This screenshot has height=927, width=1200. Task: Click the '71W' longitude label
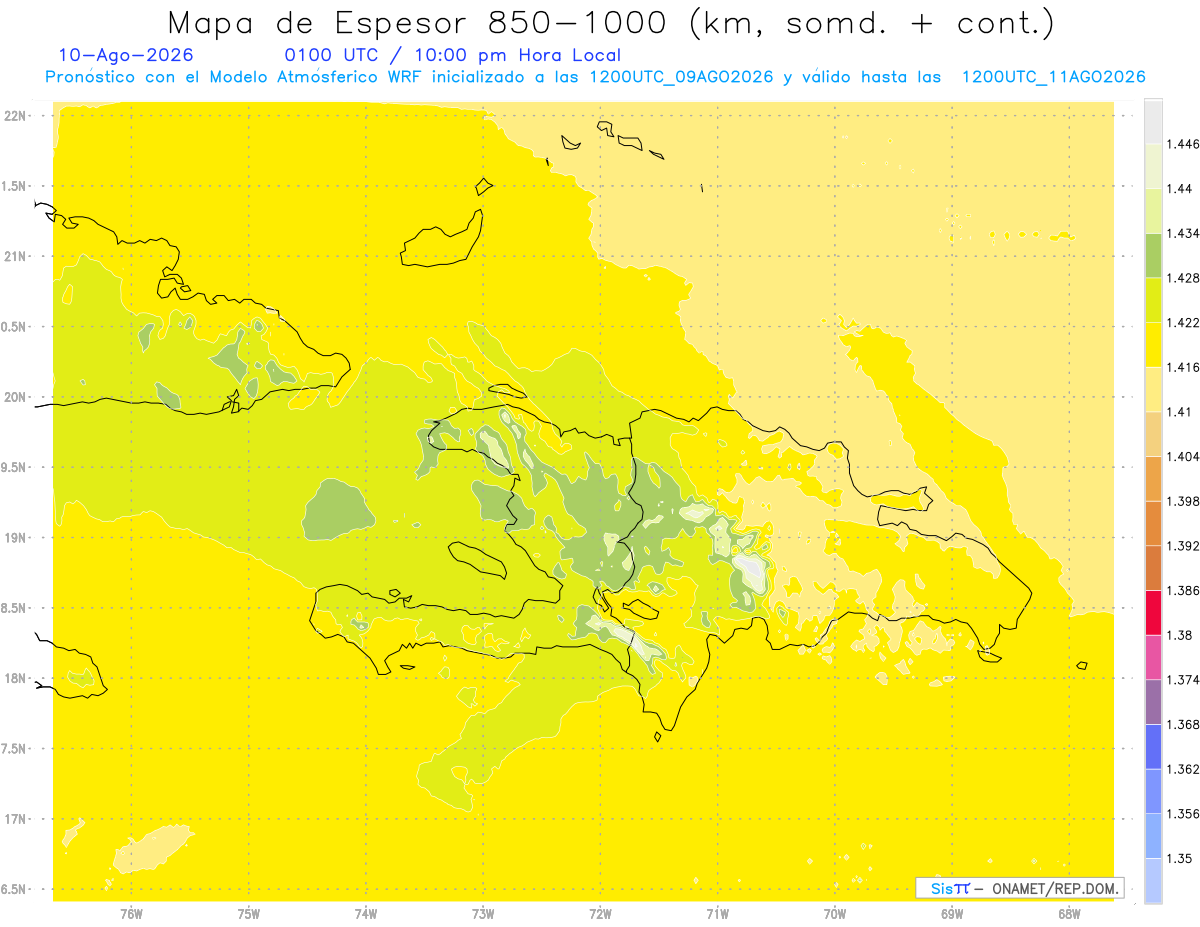click(x=718, y=914)
